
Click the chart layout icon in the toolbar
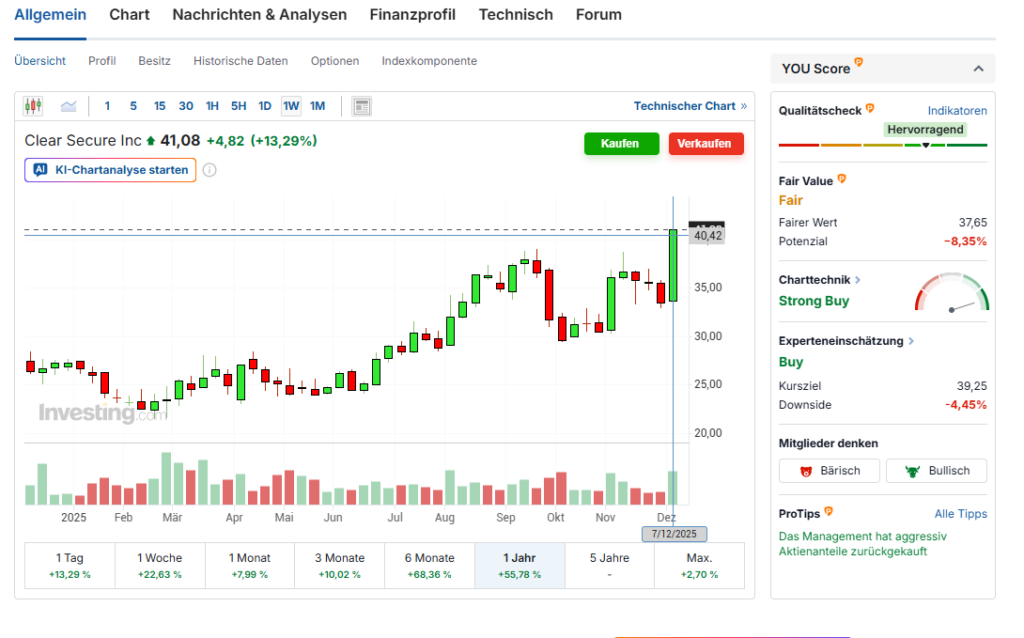tap(362, 106)
